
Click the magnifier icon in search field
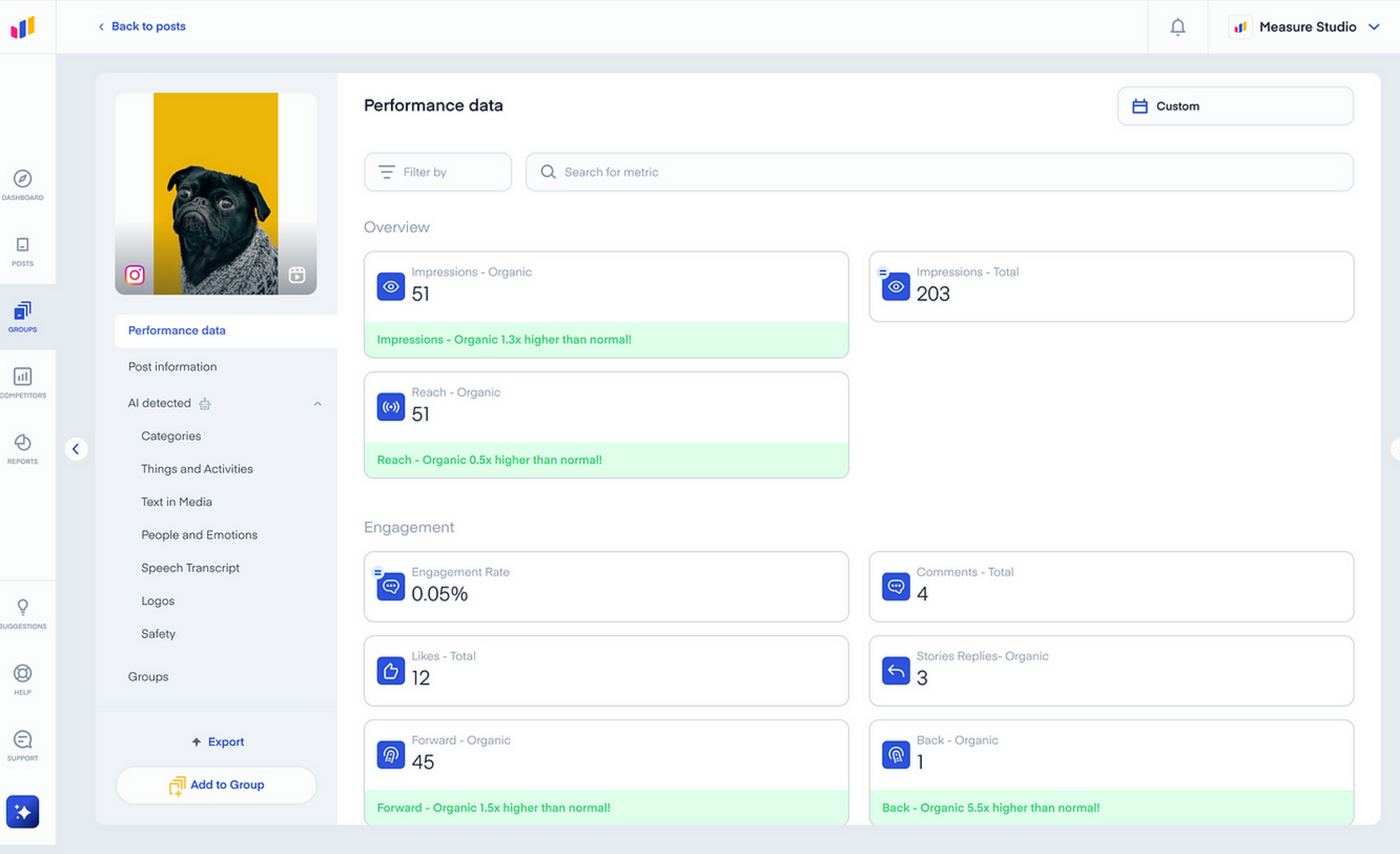click(x=548, y=172)
